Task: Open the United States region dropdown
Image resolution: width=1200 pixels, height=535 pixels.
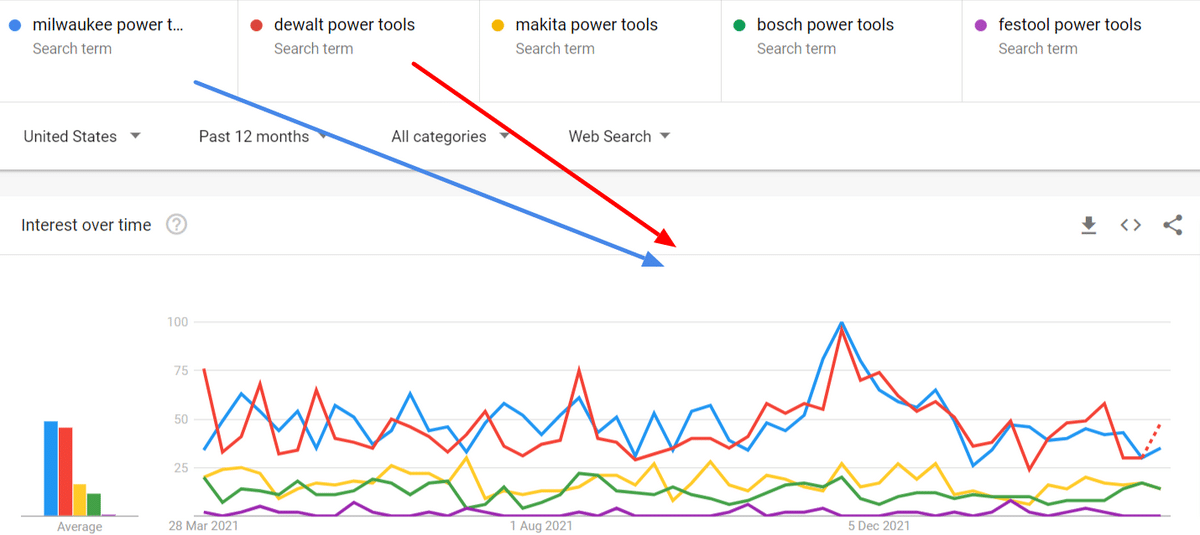Action: (82, 136)
